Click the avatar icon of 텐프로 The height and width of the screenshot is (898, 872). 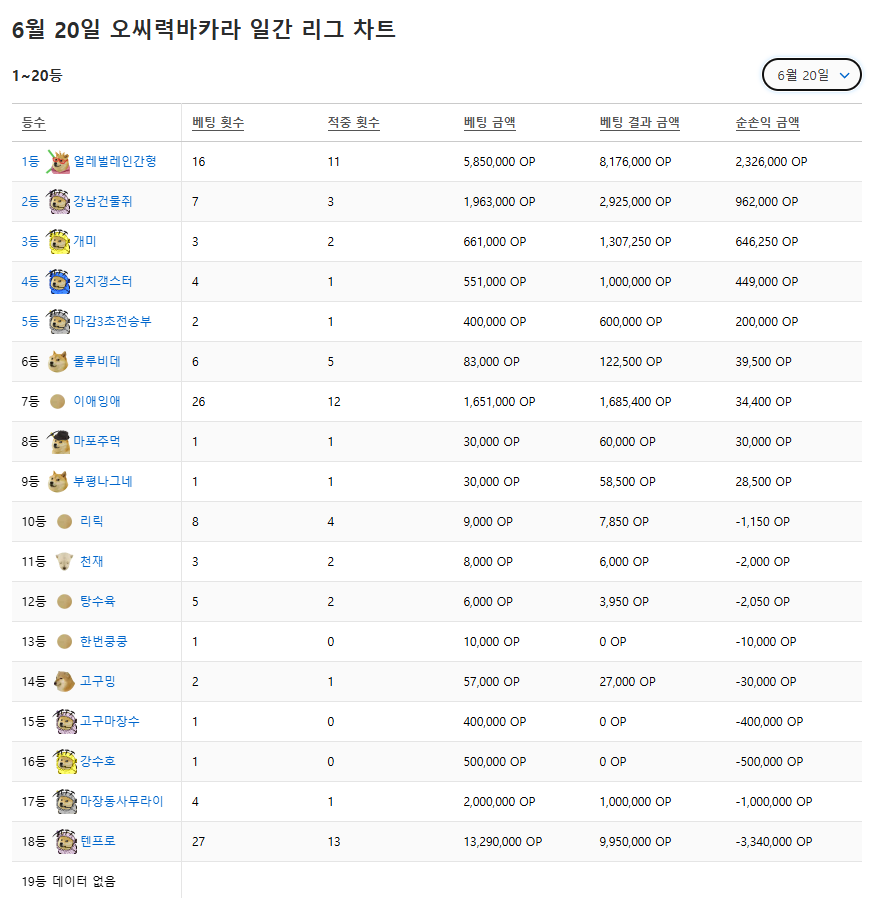point(65,841)
